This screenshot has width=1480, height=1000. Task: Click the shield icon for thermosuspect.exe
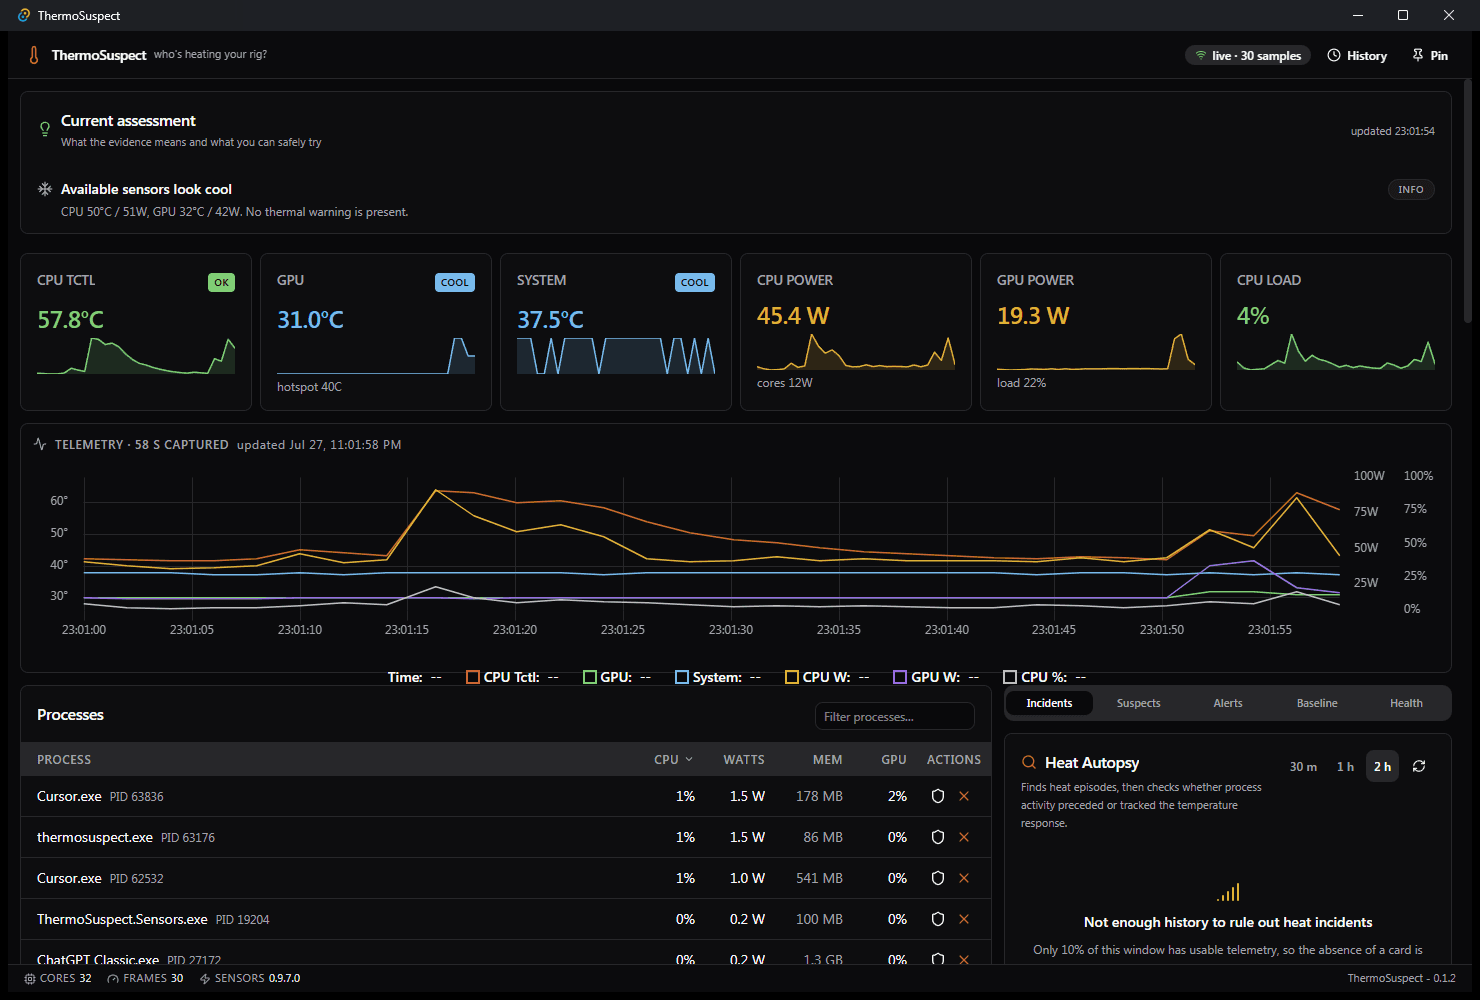(x=938, y=837)
